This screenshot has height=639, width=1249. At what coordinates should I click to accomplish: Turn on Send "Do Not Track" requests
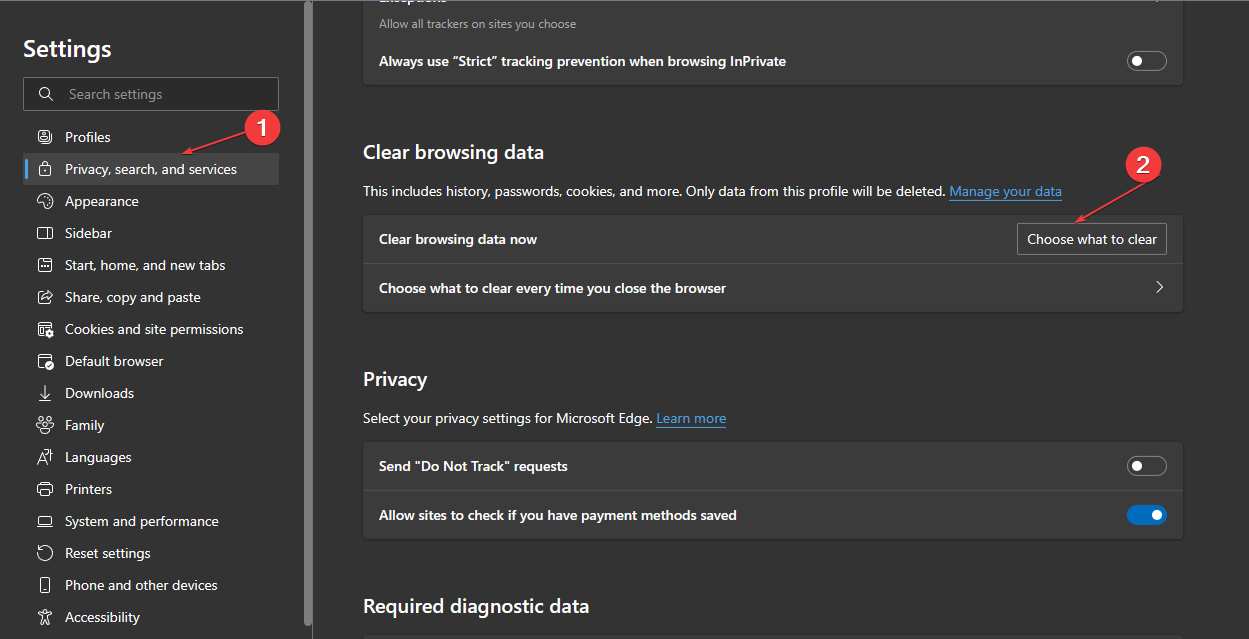1146,466
